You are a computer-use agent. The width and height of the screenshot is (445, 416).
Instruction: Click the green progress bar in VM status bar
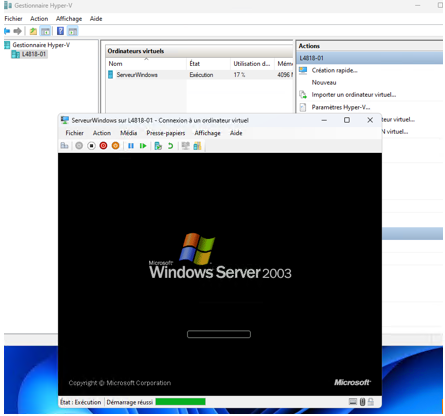click(x=180, y=402)
